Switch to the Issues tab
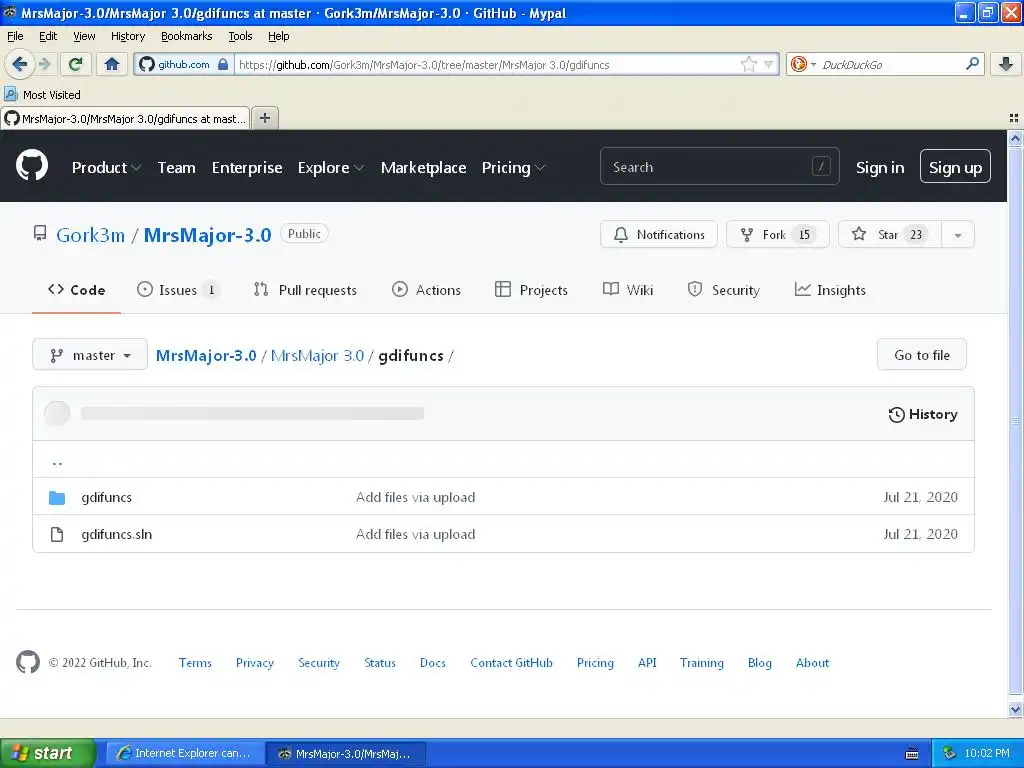Image resolution: width=1024 pixels, height=768 pixels. click(x=178, y=290)
